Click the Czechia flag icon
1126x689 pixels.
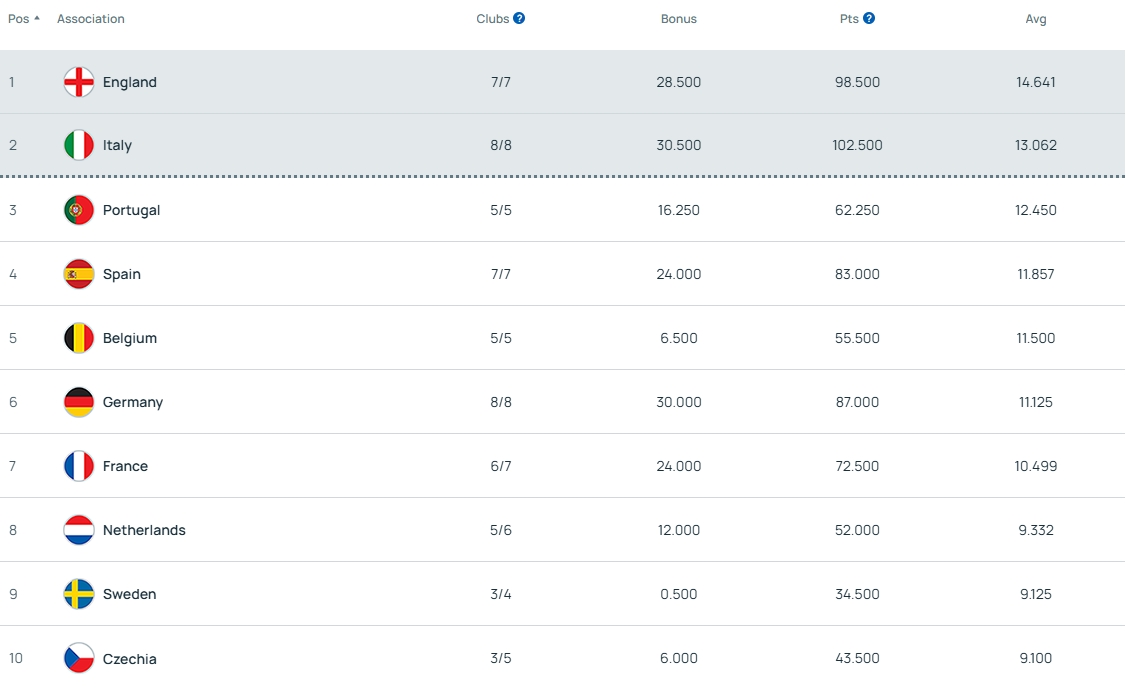[79, 658]
